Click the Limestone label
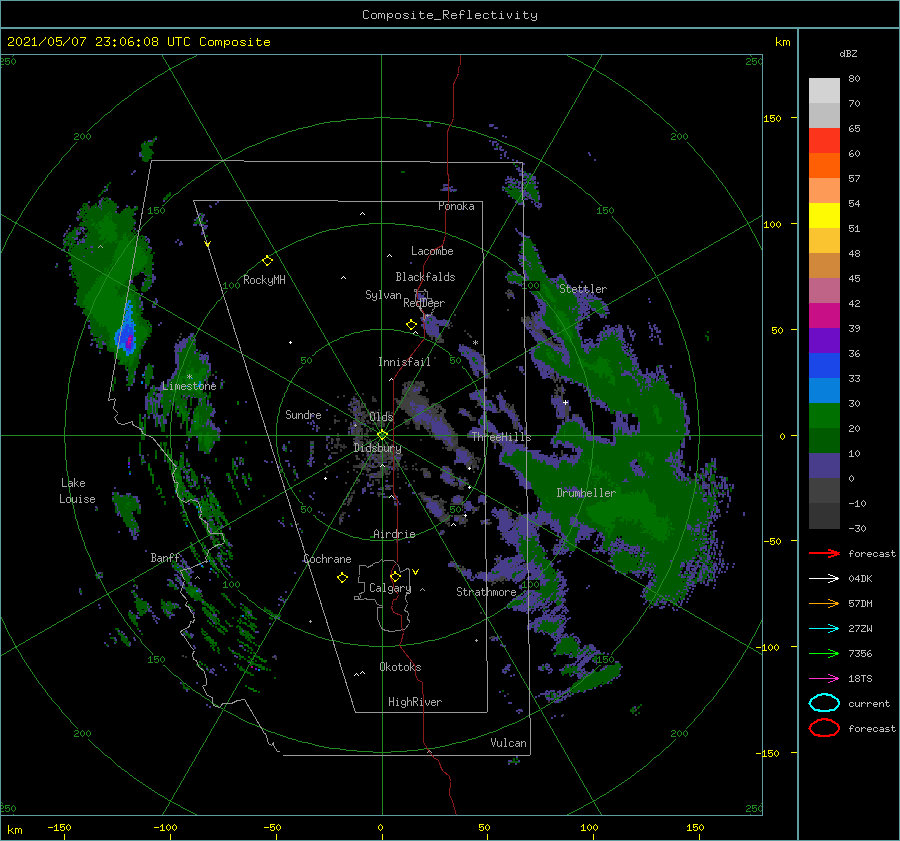The width and height of the screenshot is (900, 841). (189, 386)
